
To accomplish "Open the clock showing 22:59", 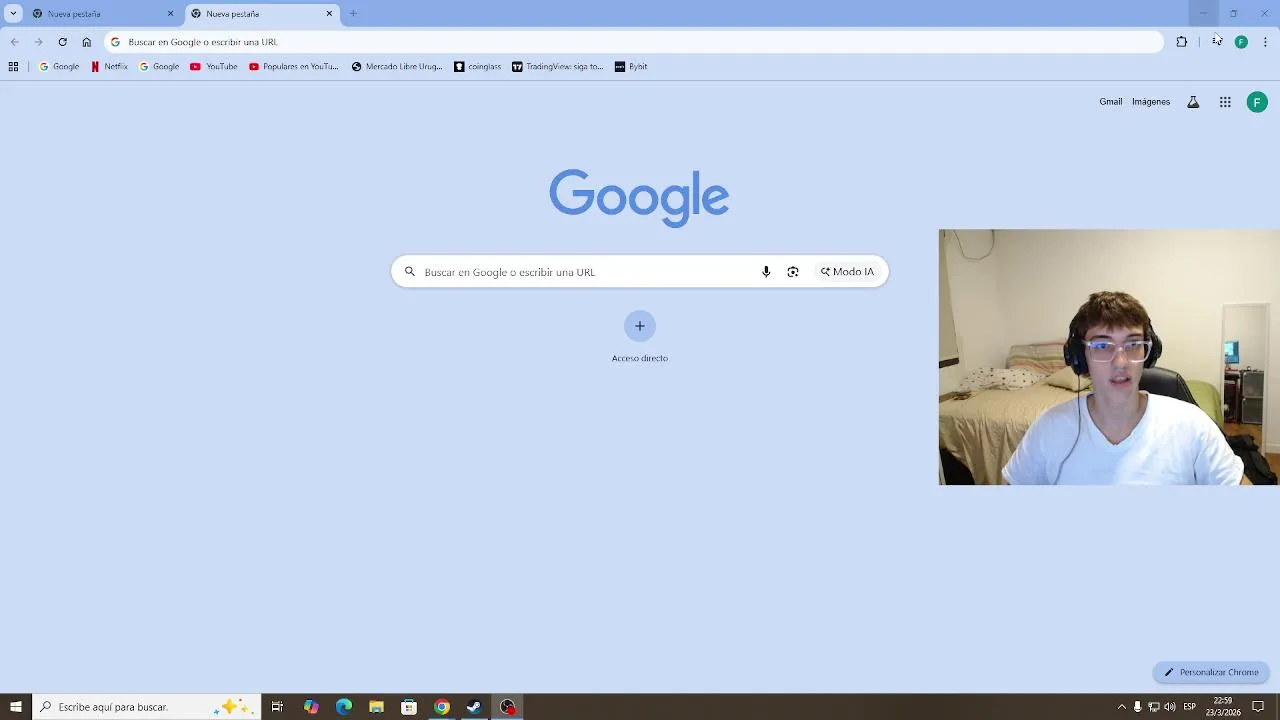I will pyautogui.click(x=1223, y=707).
